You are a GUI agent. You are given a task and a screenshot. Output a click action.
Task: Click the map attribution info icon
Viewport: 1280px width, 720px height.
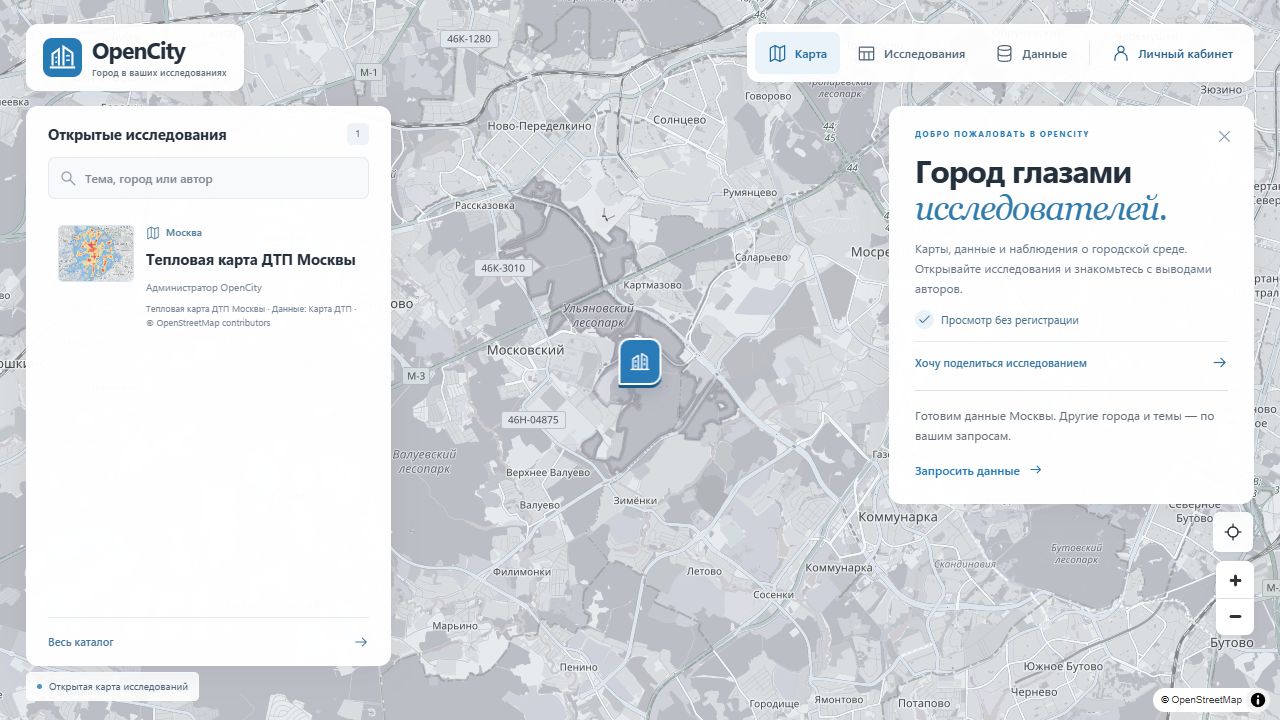point(1258,700)
